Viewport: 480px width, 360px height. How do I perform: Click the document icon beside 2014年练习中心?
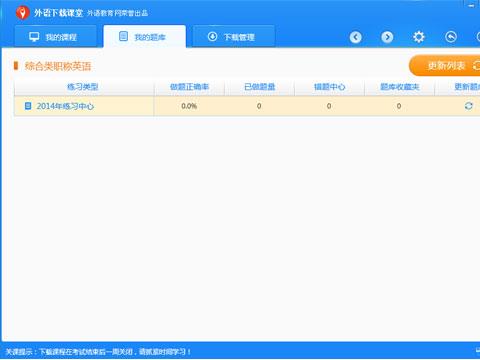click(28, 106)
